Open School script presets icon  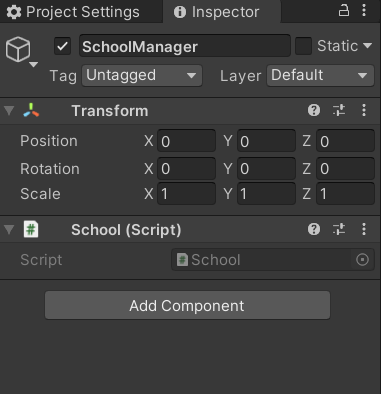339,229
